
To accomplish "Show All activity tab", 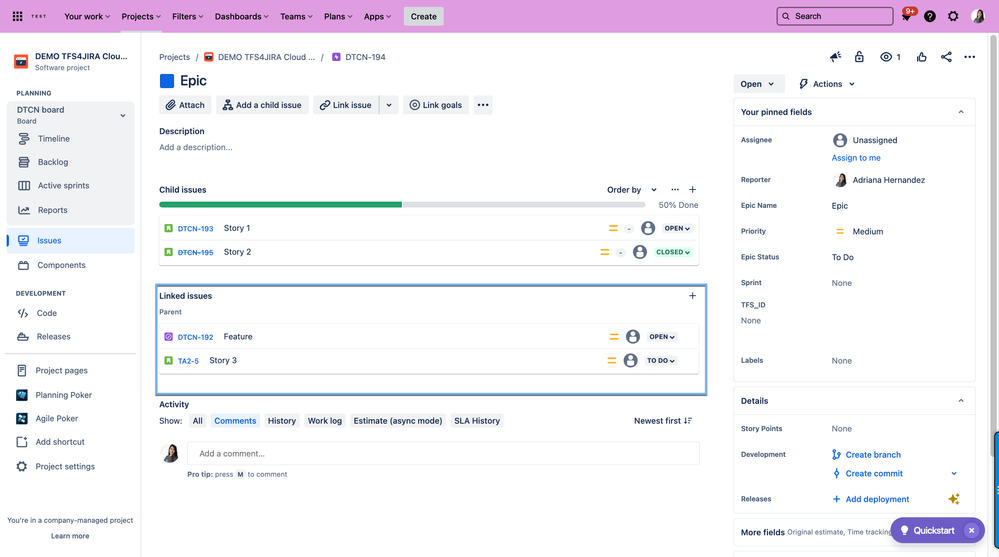I will pyautogui.click(x=198, y=421).
